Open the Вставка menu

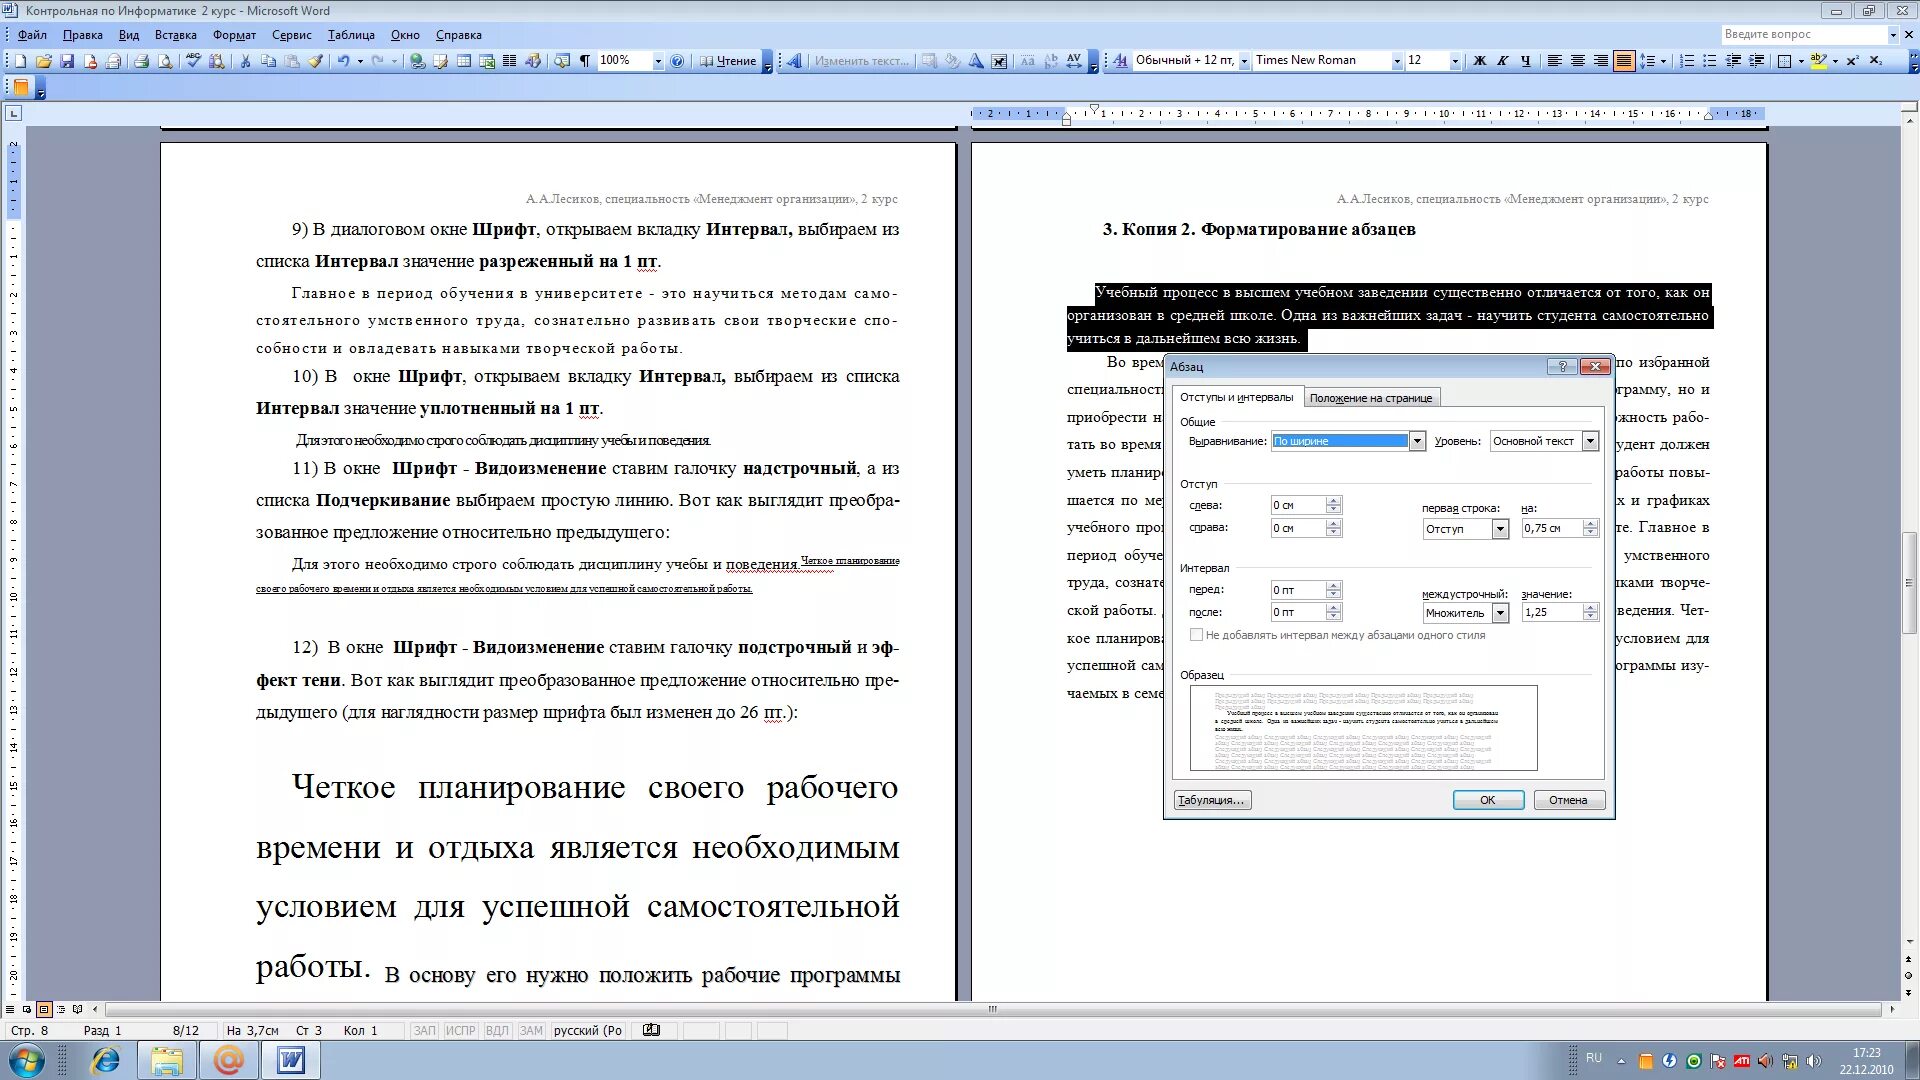[174, 34]
